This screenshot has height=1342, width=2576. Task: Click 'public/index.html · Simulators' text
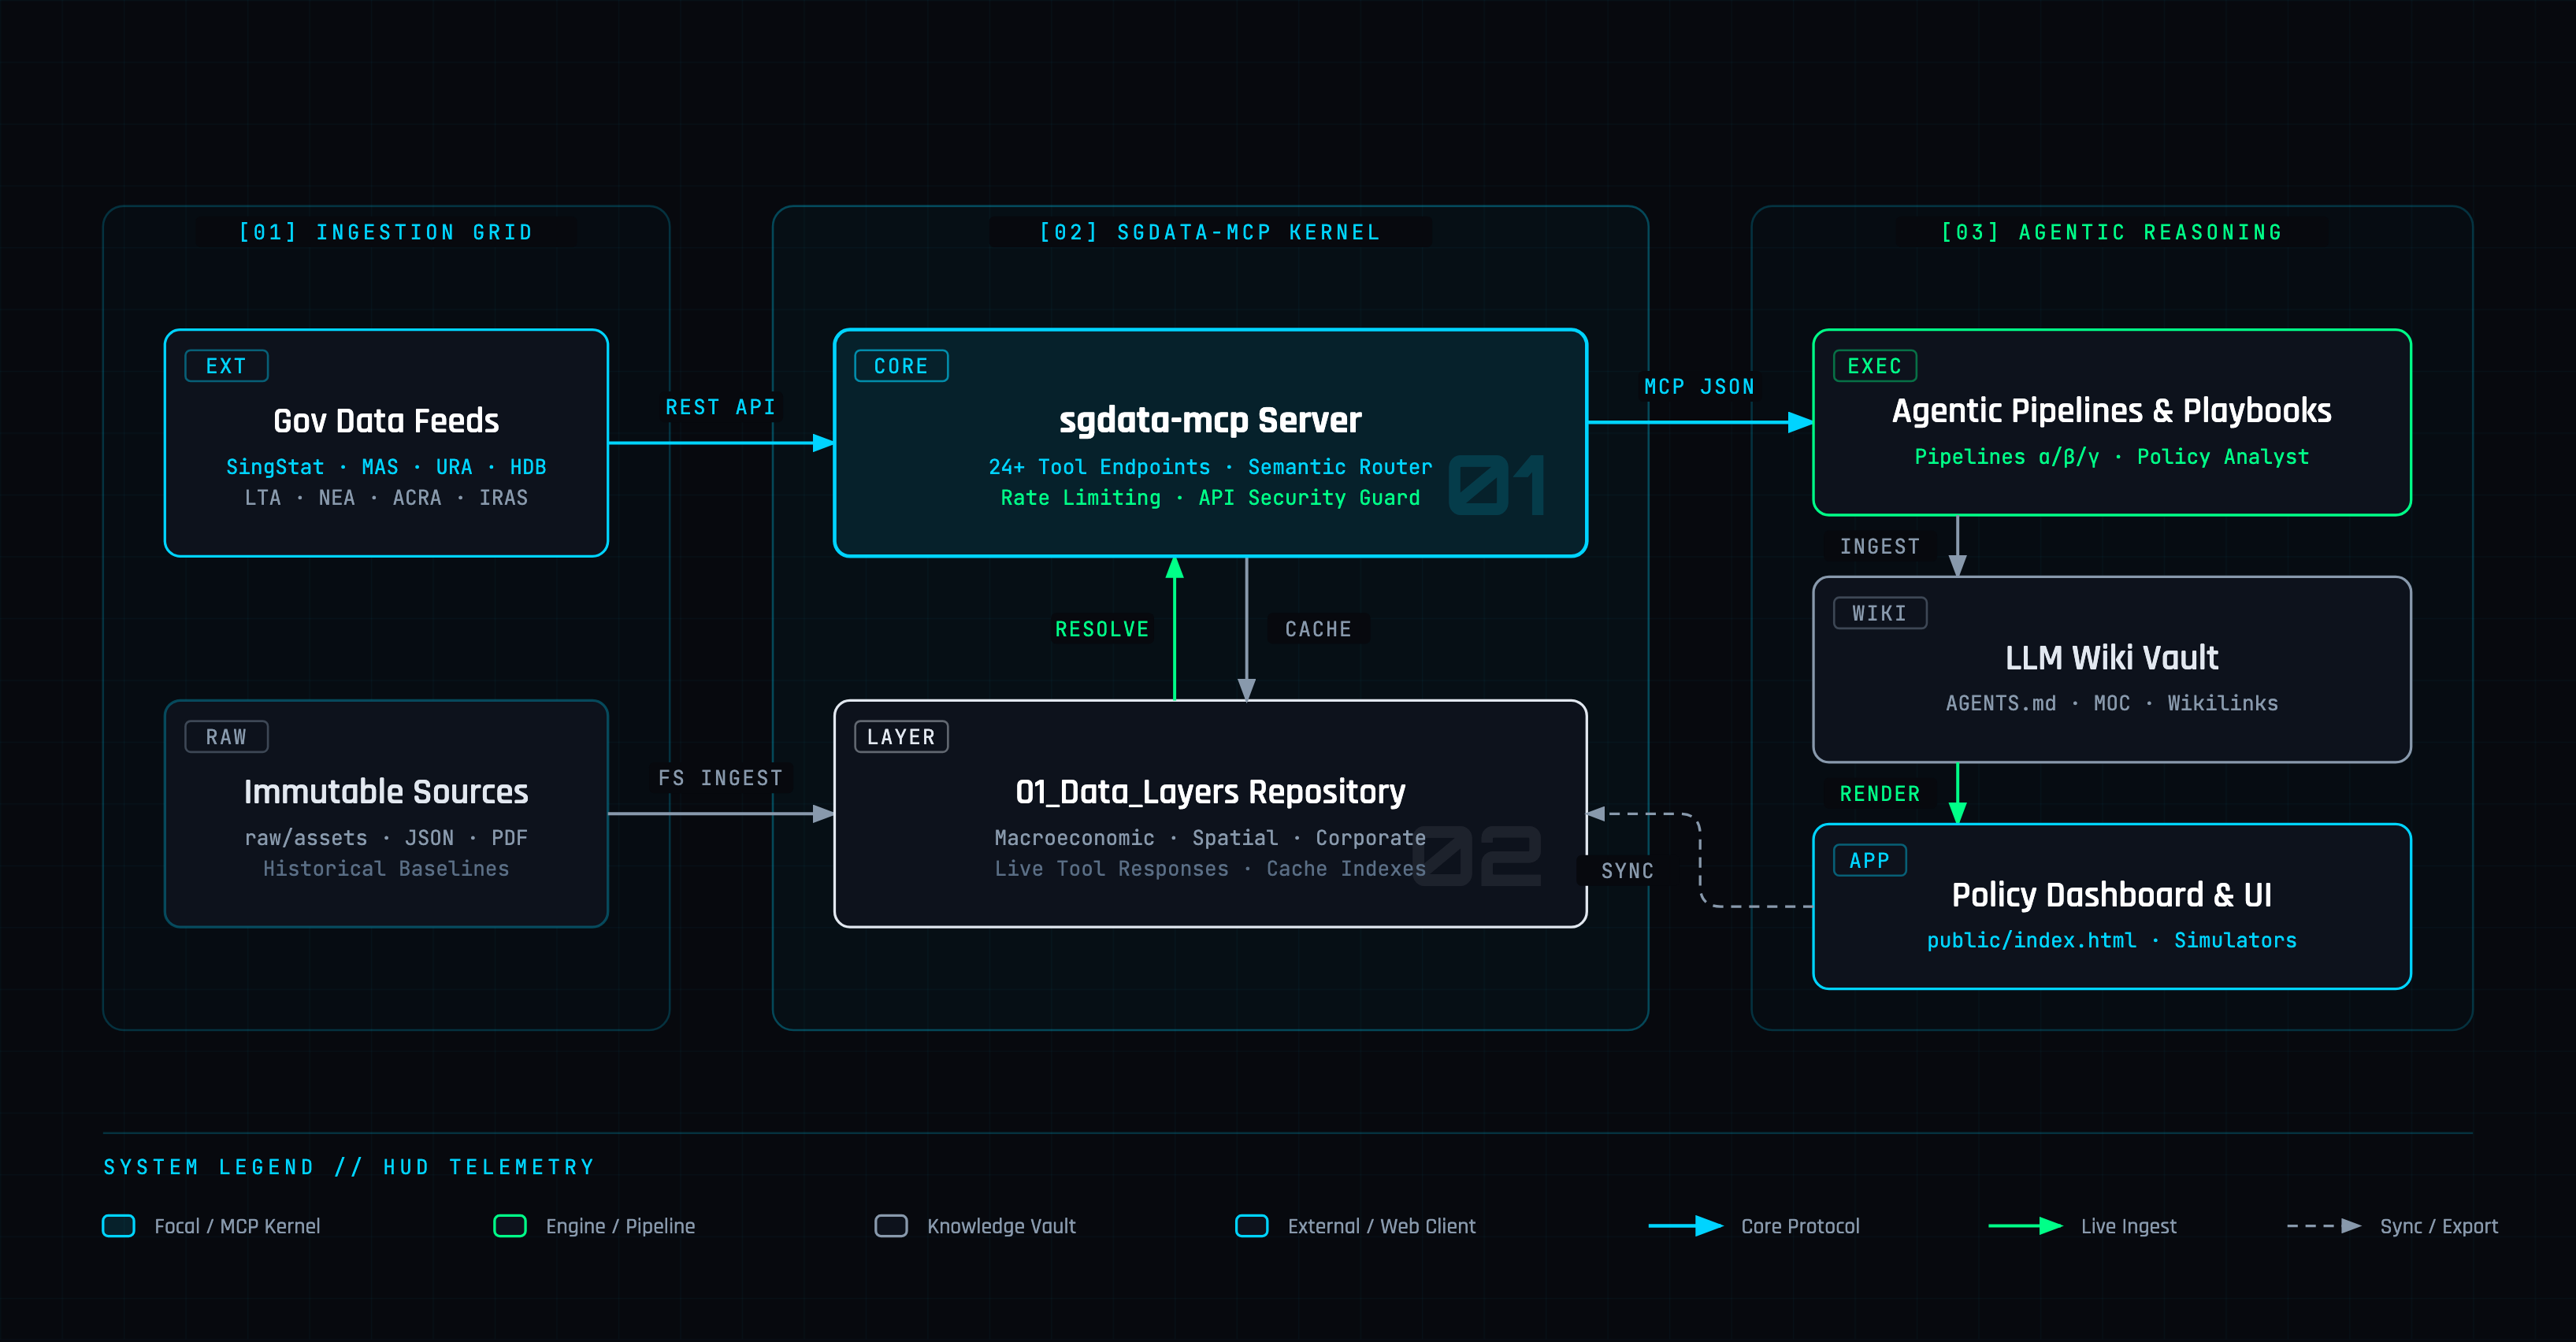[x=2111, y=941]
